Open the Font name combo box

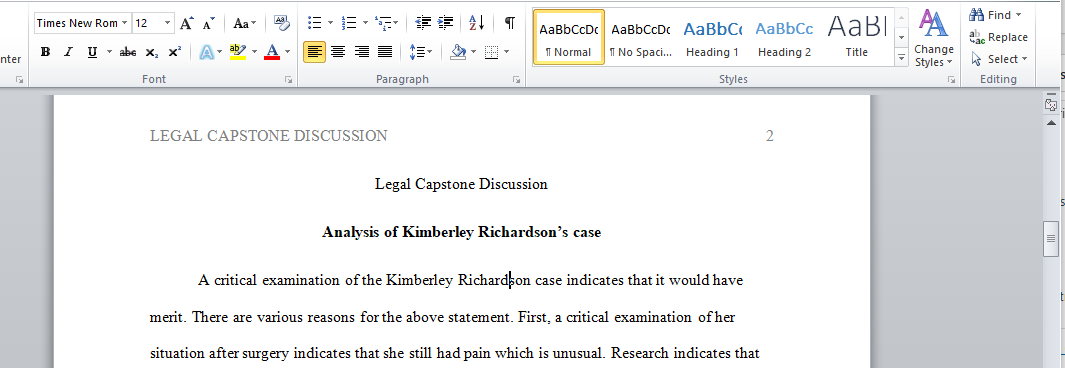83,23
